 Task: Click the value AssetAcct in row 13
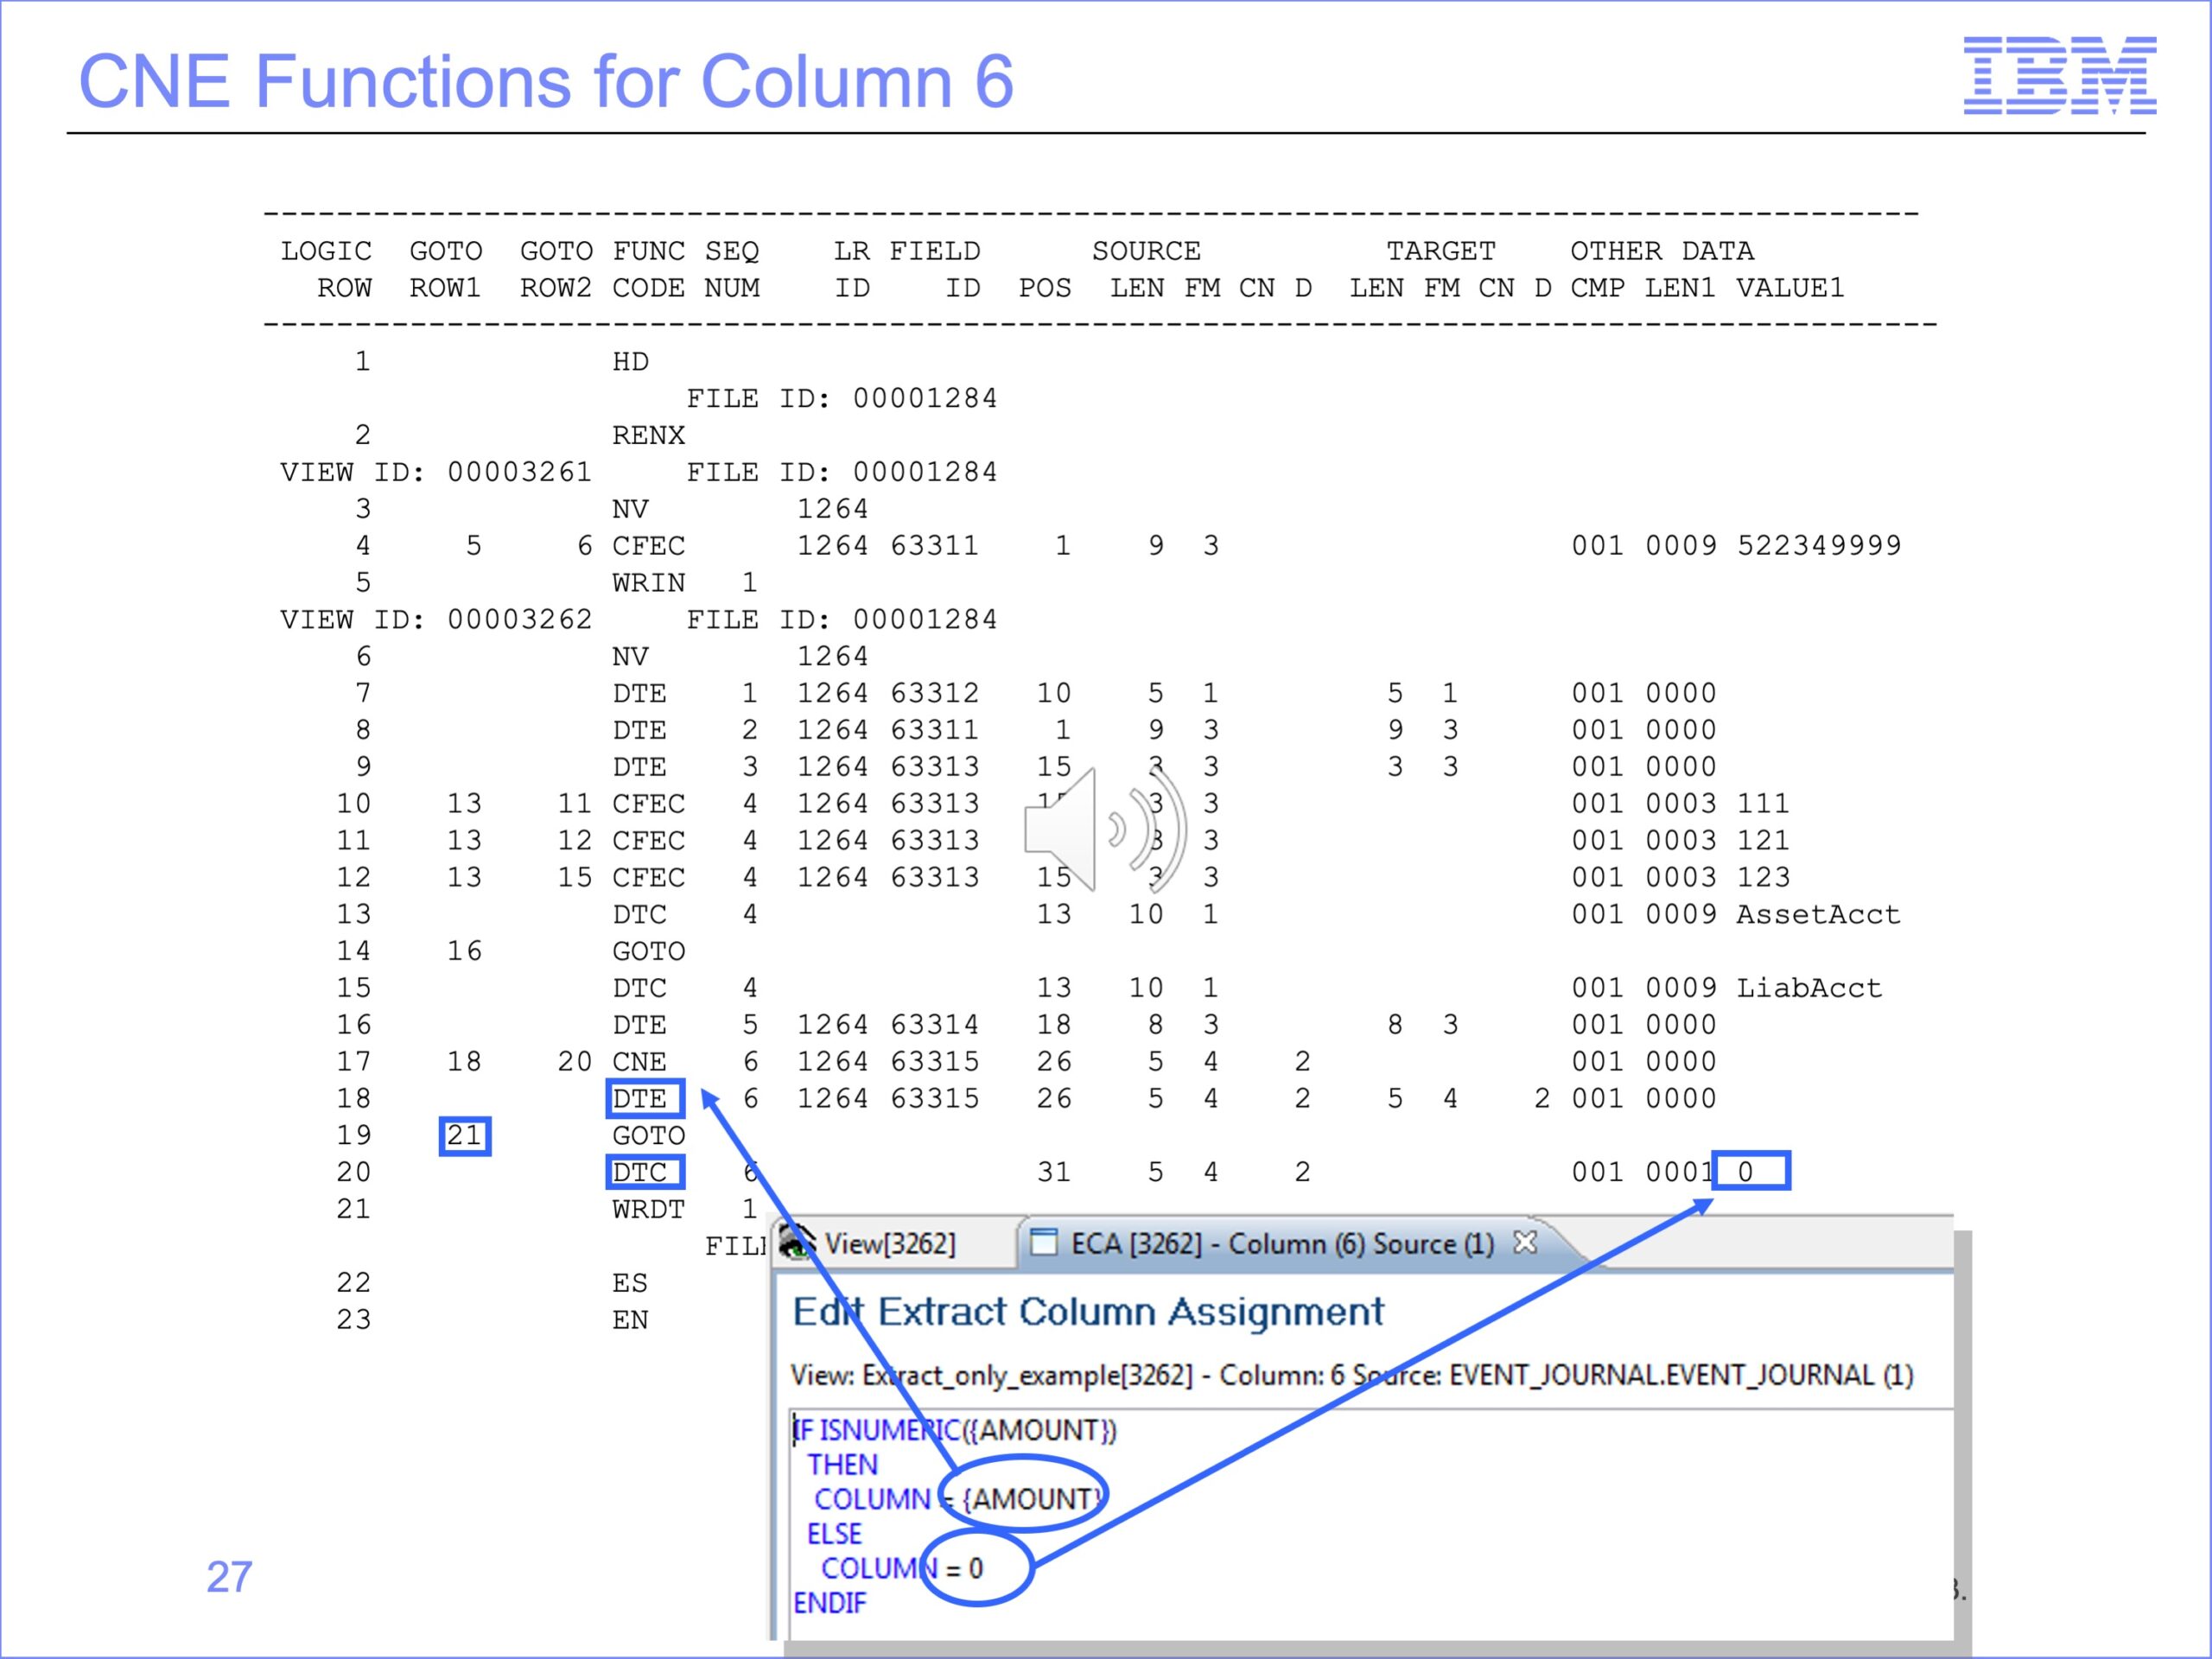(1818, 914)
